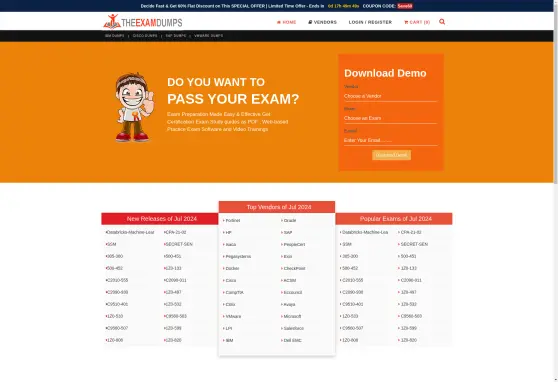Click the coupon code badge in banner
The width and height of the screenshot is (558, 382).
coord(405,6)
